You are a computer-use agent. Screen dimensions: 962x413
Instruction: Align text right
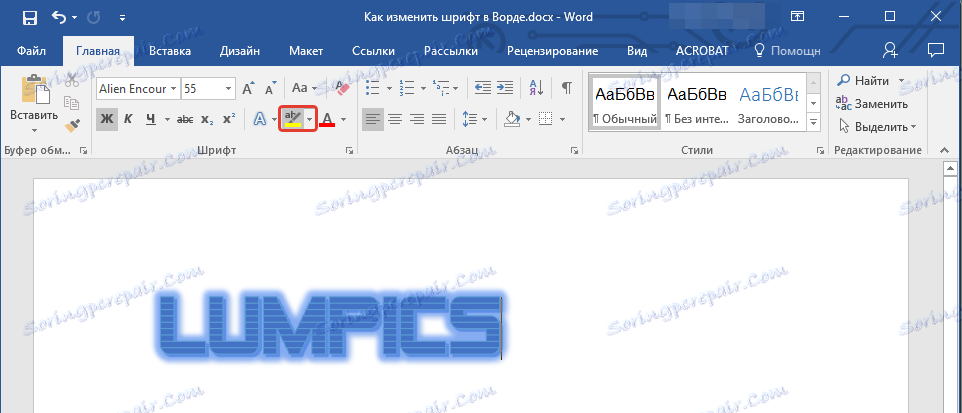417,119
